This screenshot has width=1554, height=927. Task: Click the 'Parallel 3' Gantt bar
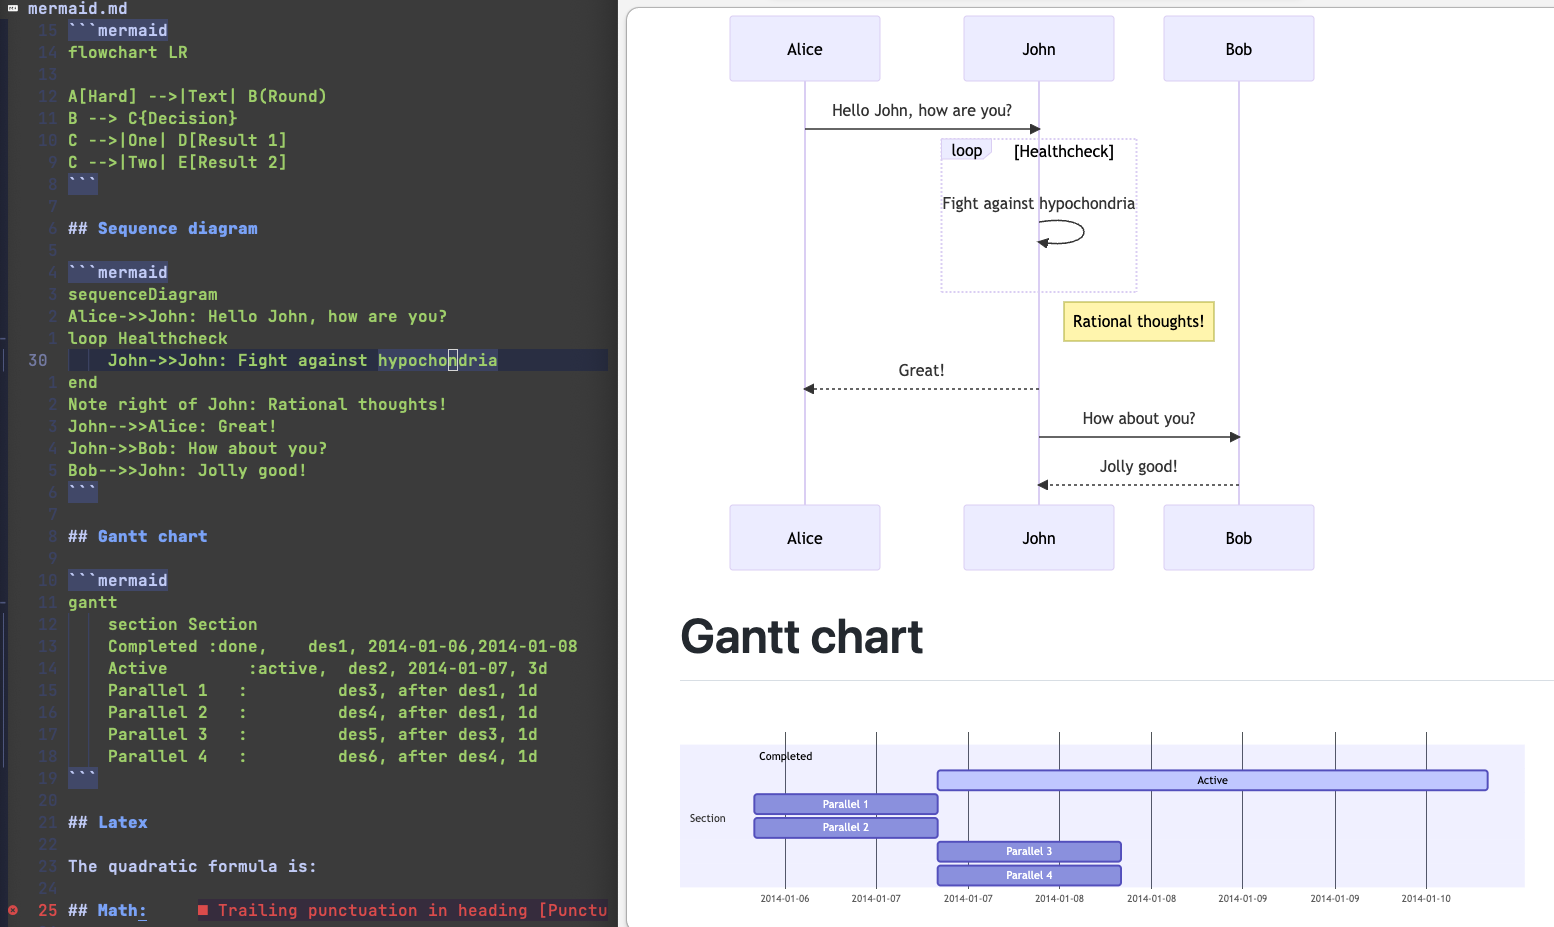tap(1029, 851)
